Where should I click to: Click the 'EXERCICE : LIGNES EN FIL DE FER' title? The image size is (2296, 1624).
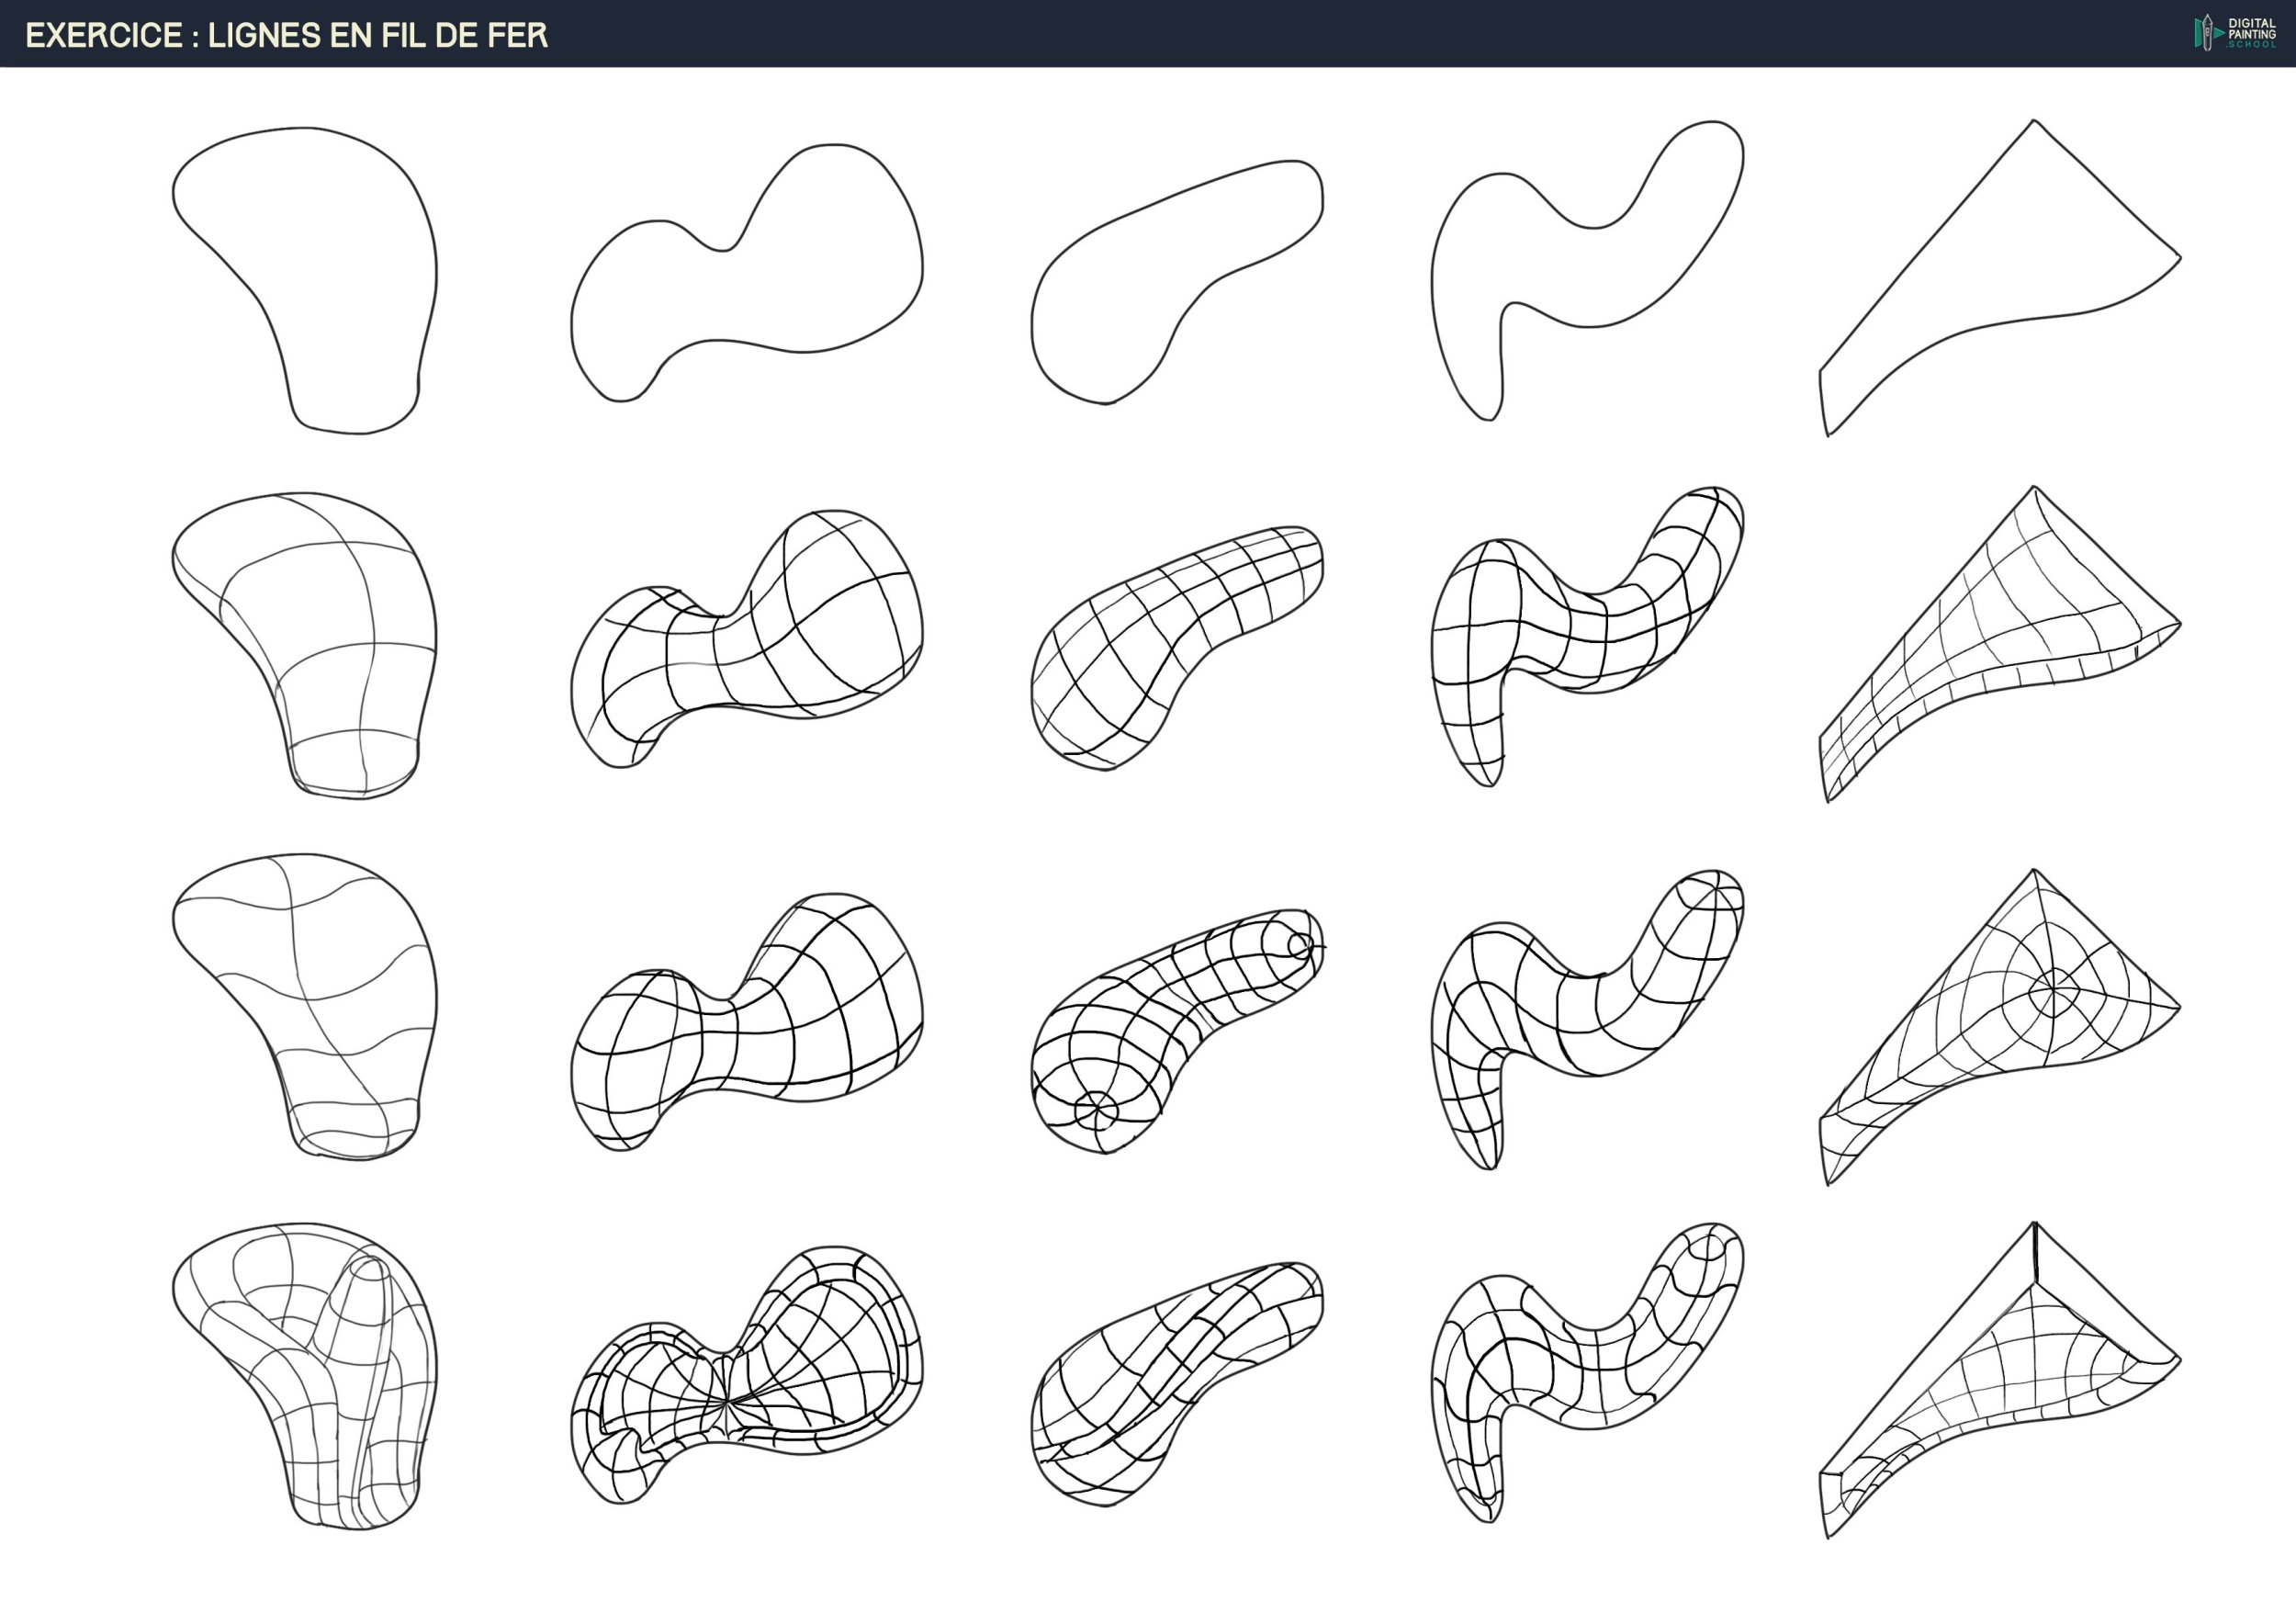[286, 35]
